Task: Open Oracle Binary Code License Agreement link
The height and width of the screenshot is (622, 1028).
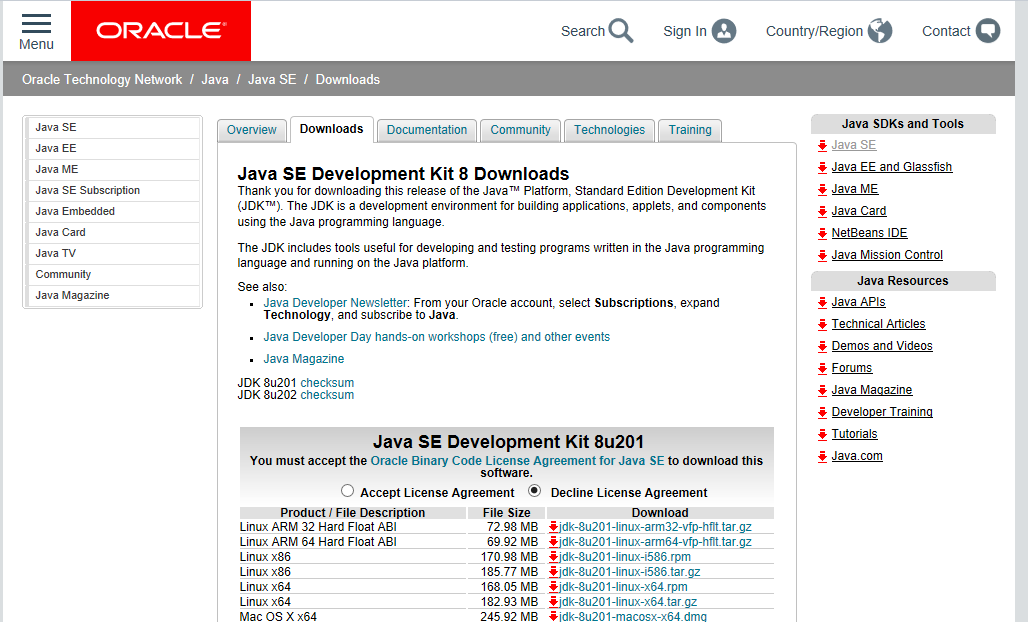Action: pyautogui.click(x=517, y=461)
